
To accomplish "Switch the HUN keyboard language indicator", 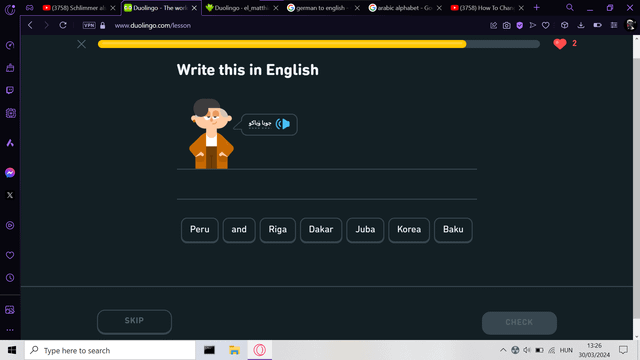I will pyautogui.click(x=566, y=350).
